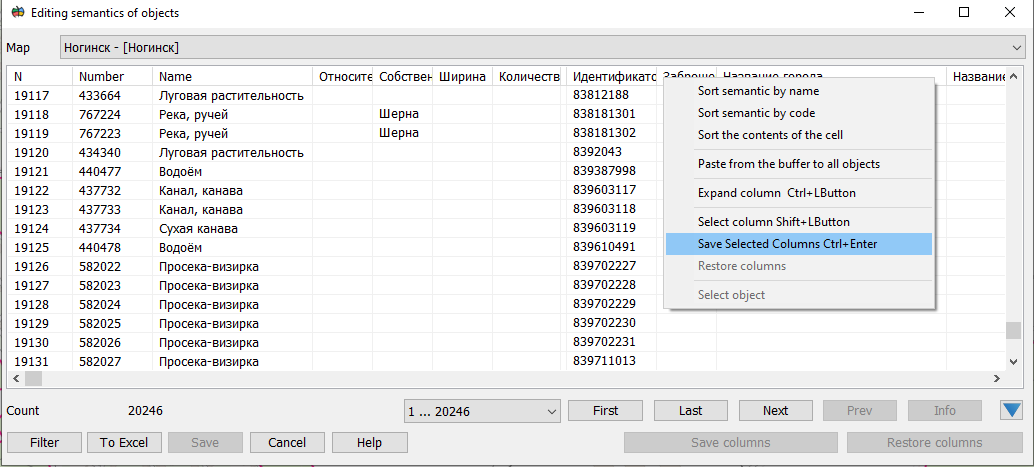
Task: Click Next to advance records
Action: pos(775,410)
